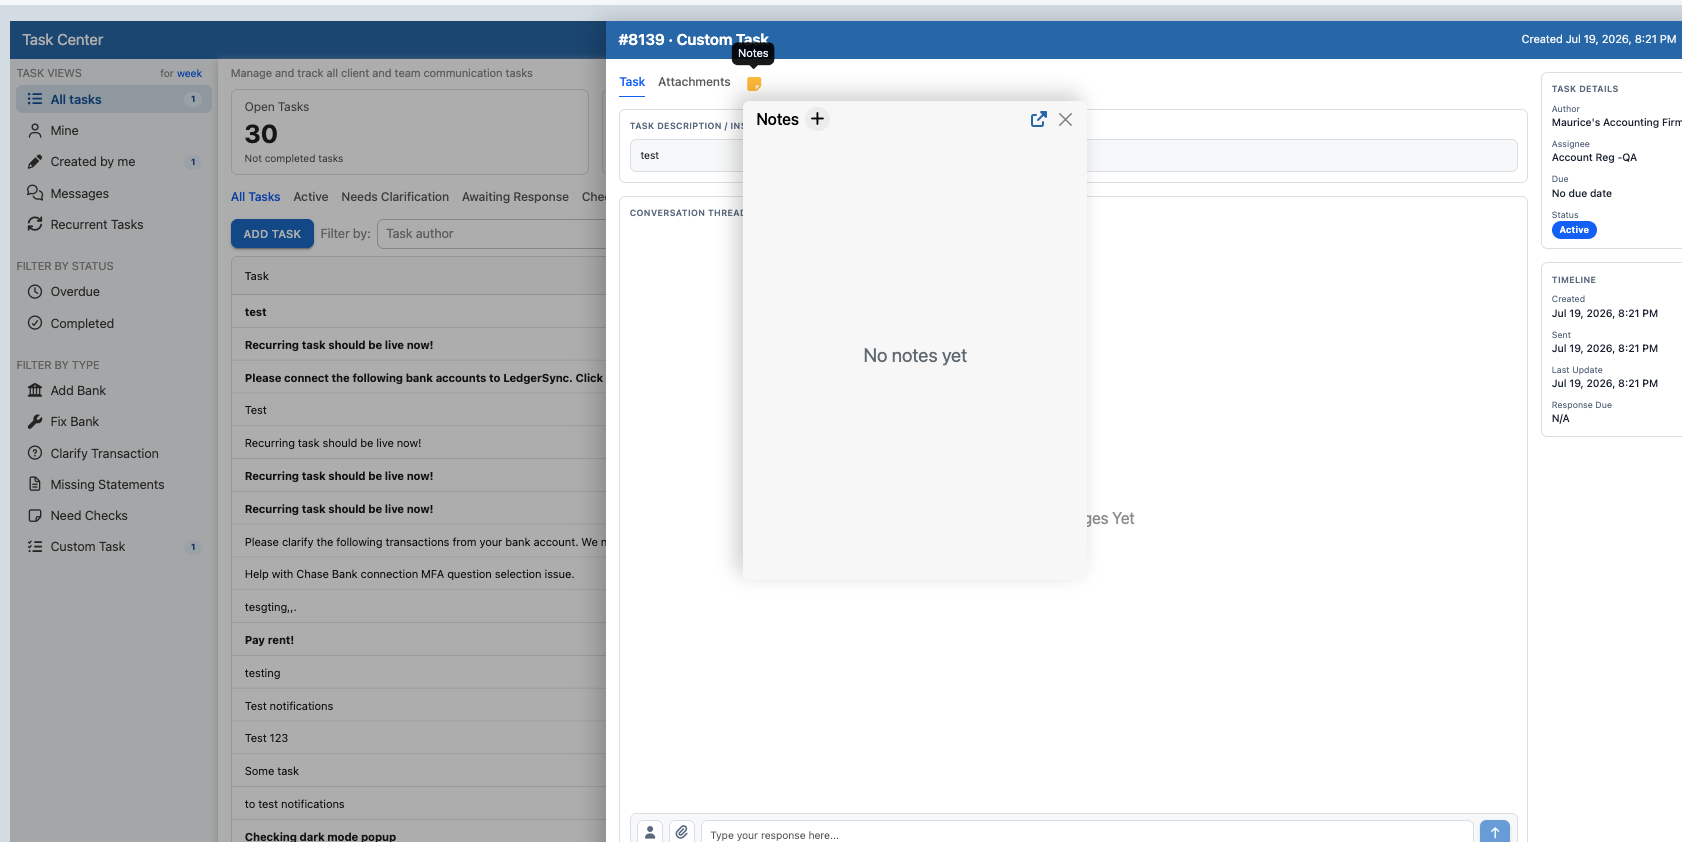The width and height of the screenshot is (1682, 842).
Task: Click the Fix Bank wrench icon
Action: pos(35,422)
